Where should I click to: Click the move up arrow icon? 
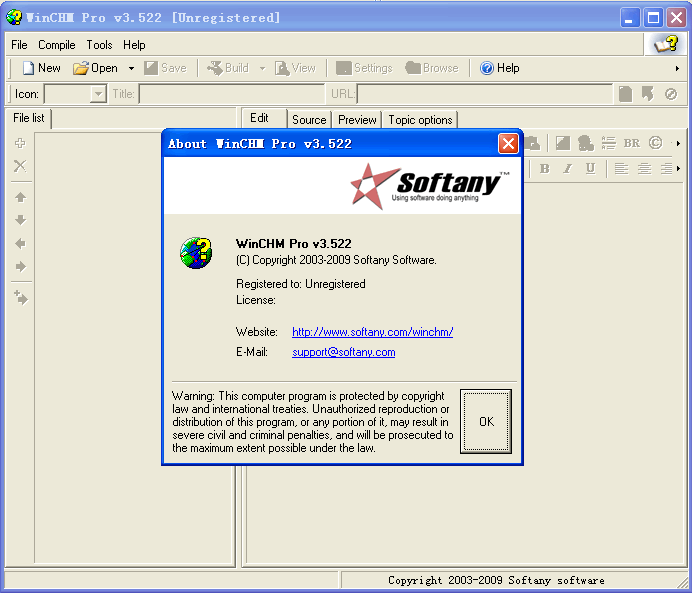[20, 197]
